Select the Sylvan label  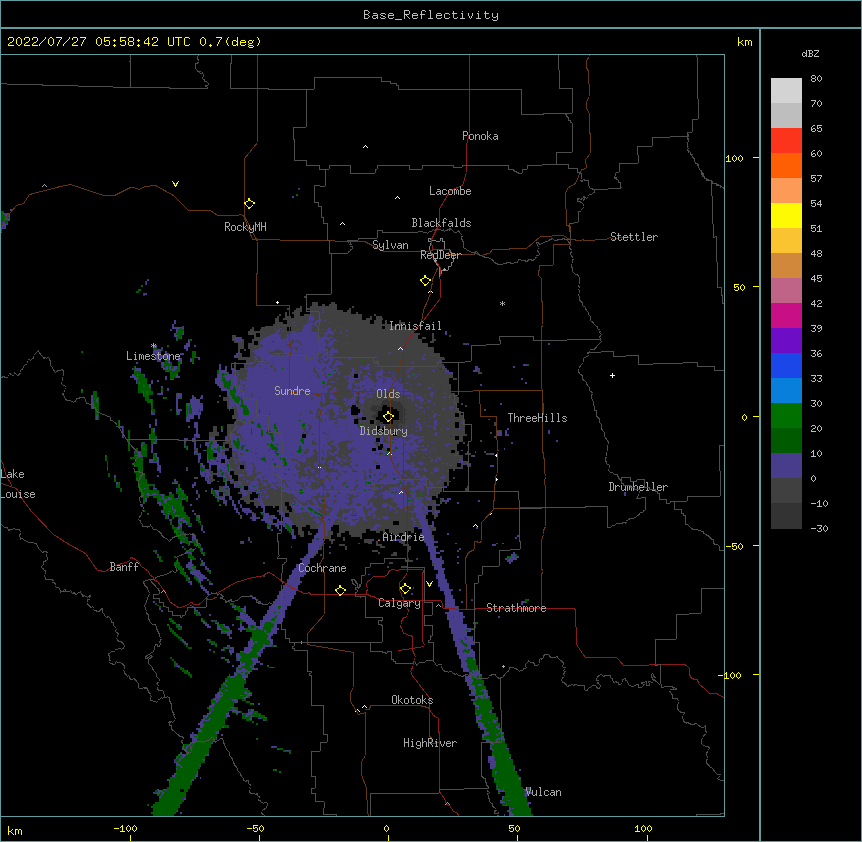pos(390,245)
